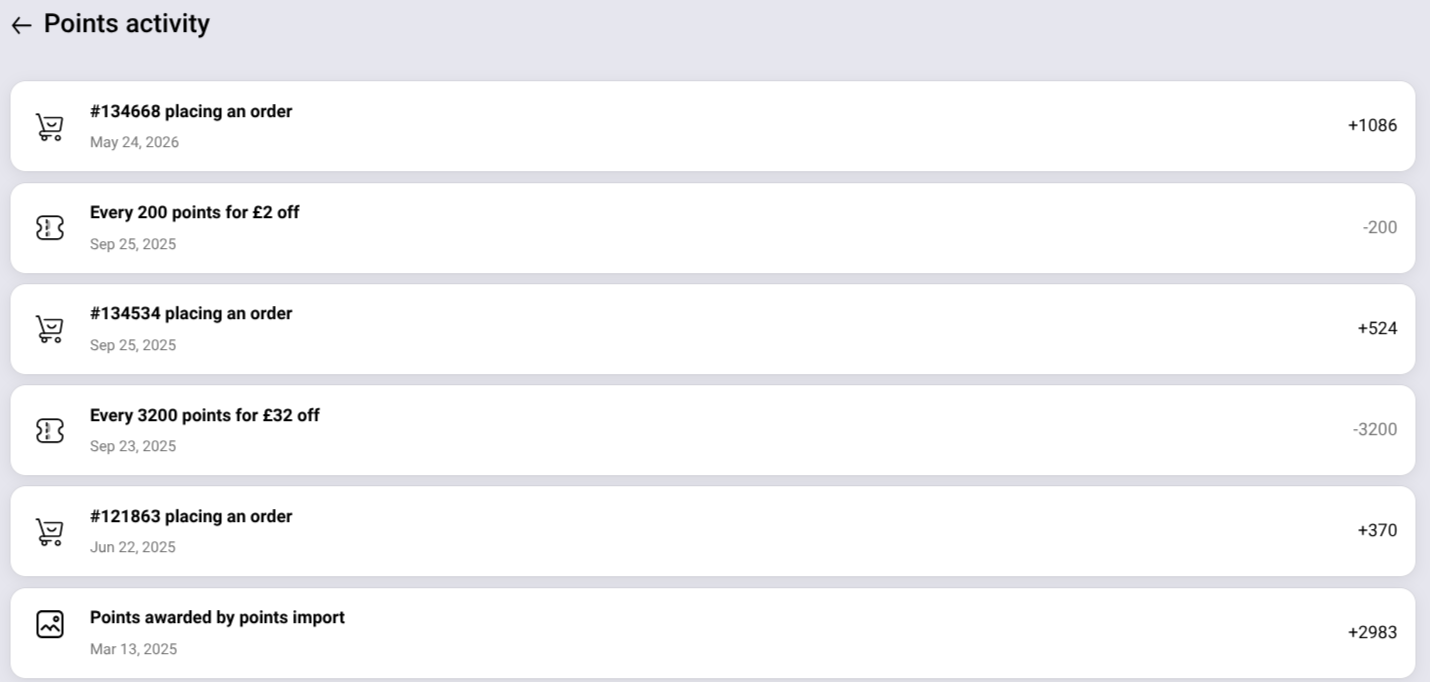
Task: Click image icon for points import entry
Action: [x=50, y=624]
